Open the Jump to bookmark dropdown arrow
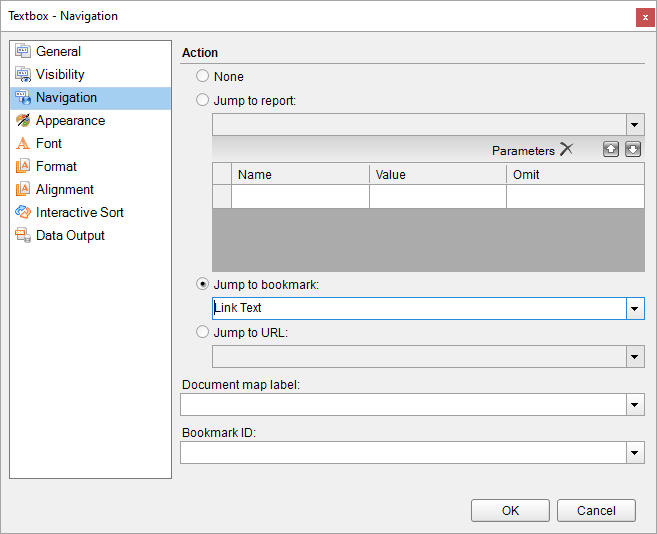The width and height of the screenshot is (657, 534). tap(635, 308)
